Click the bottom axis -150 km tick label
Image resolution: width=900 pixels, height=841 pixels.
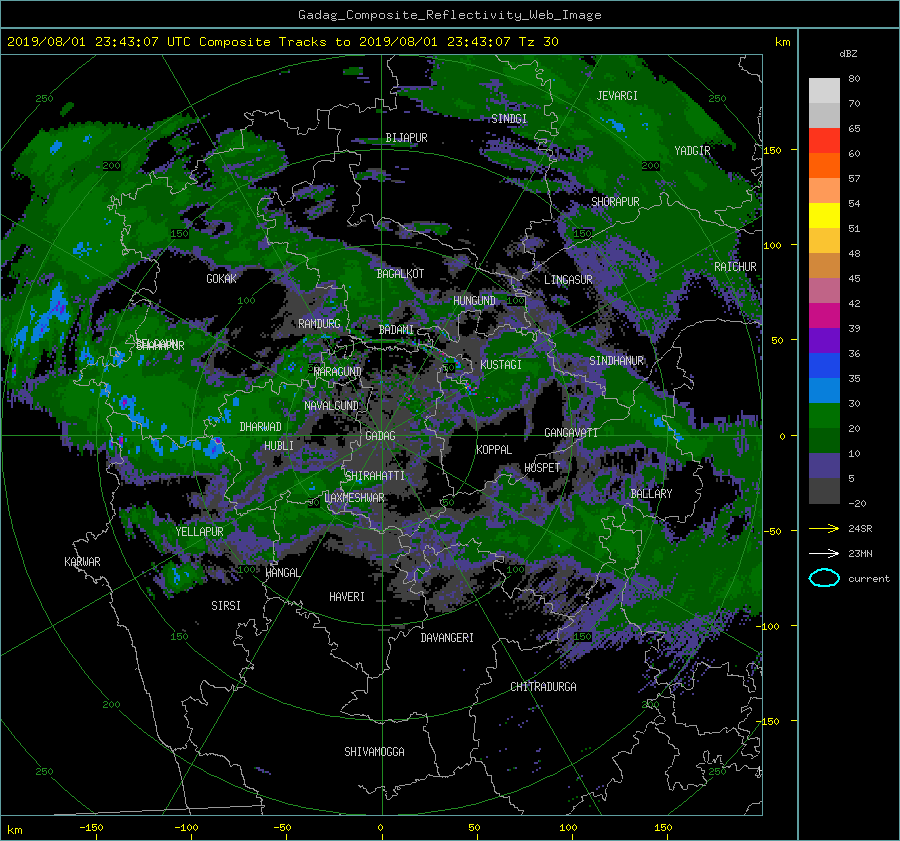click(x=91, y=828)
